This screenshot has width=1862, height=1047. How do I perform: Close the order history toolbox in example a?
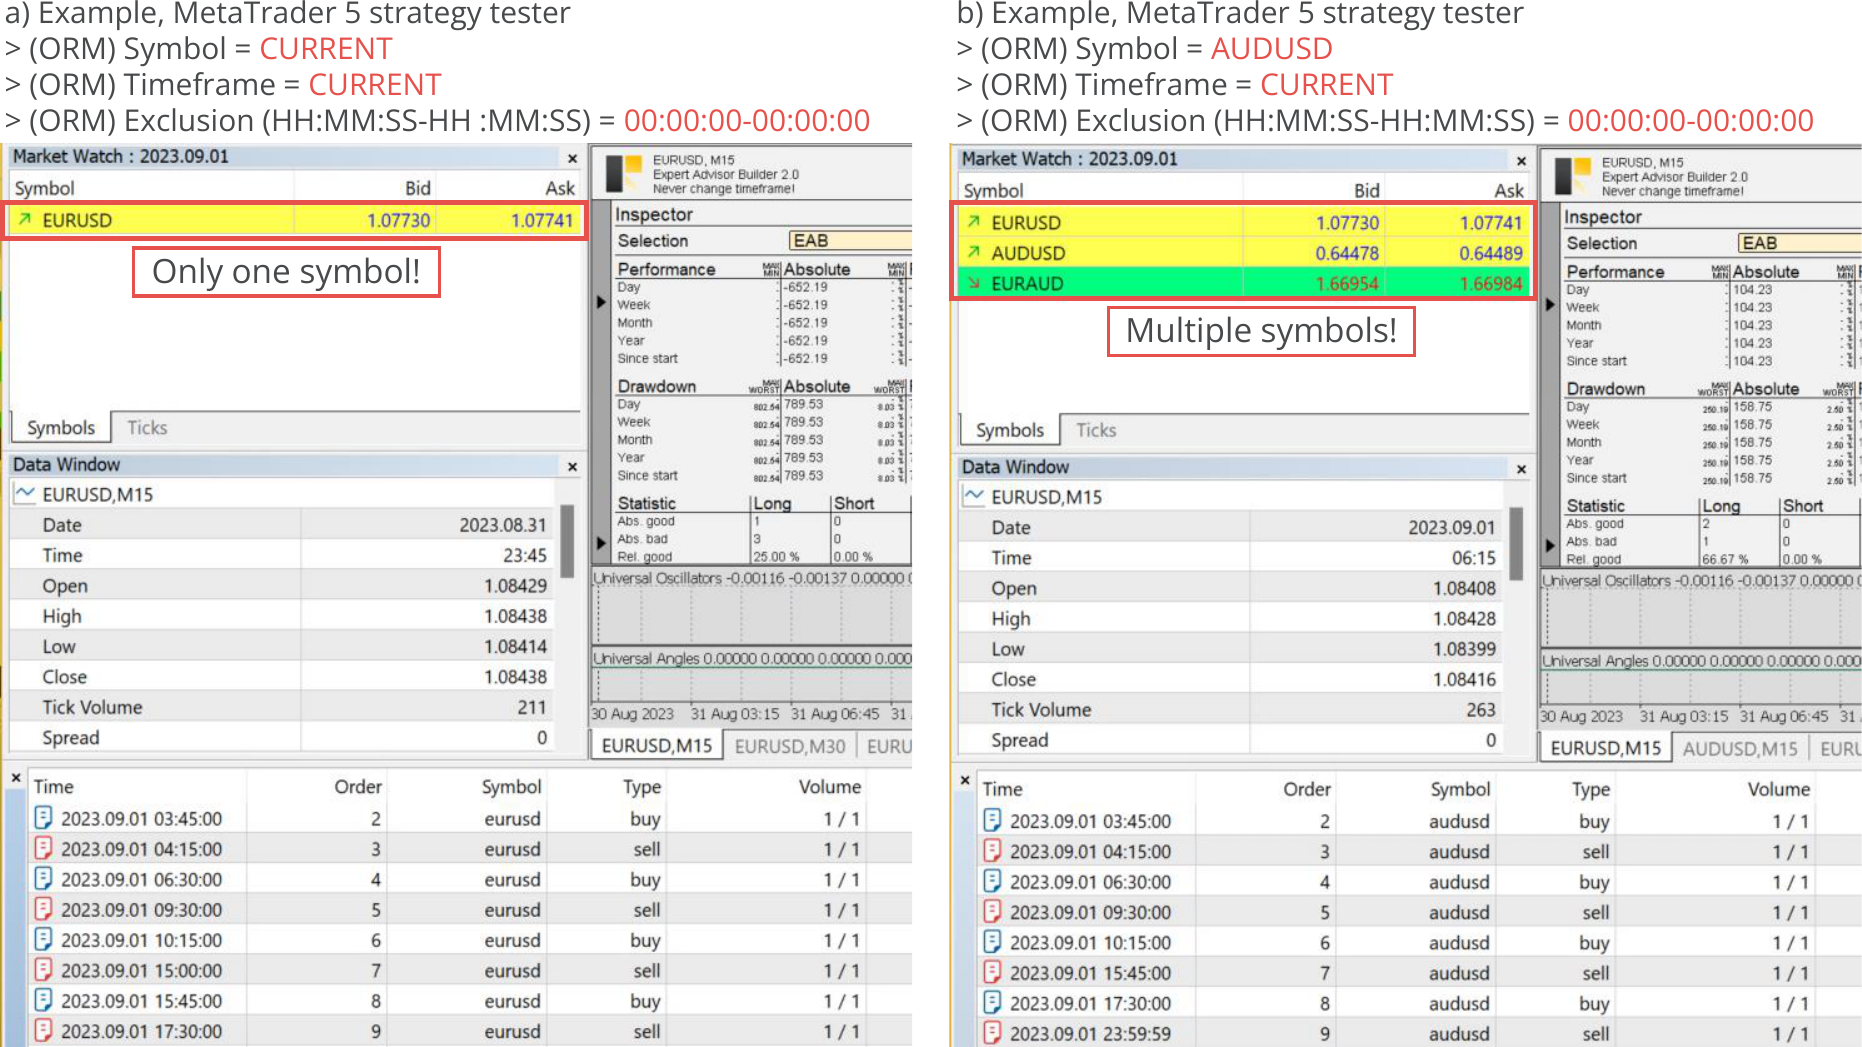click(x=16, y=777)
